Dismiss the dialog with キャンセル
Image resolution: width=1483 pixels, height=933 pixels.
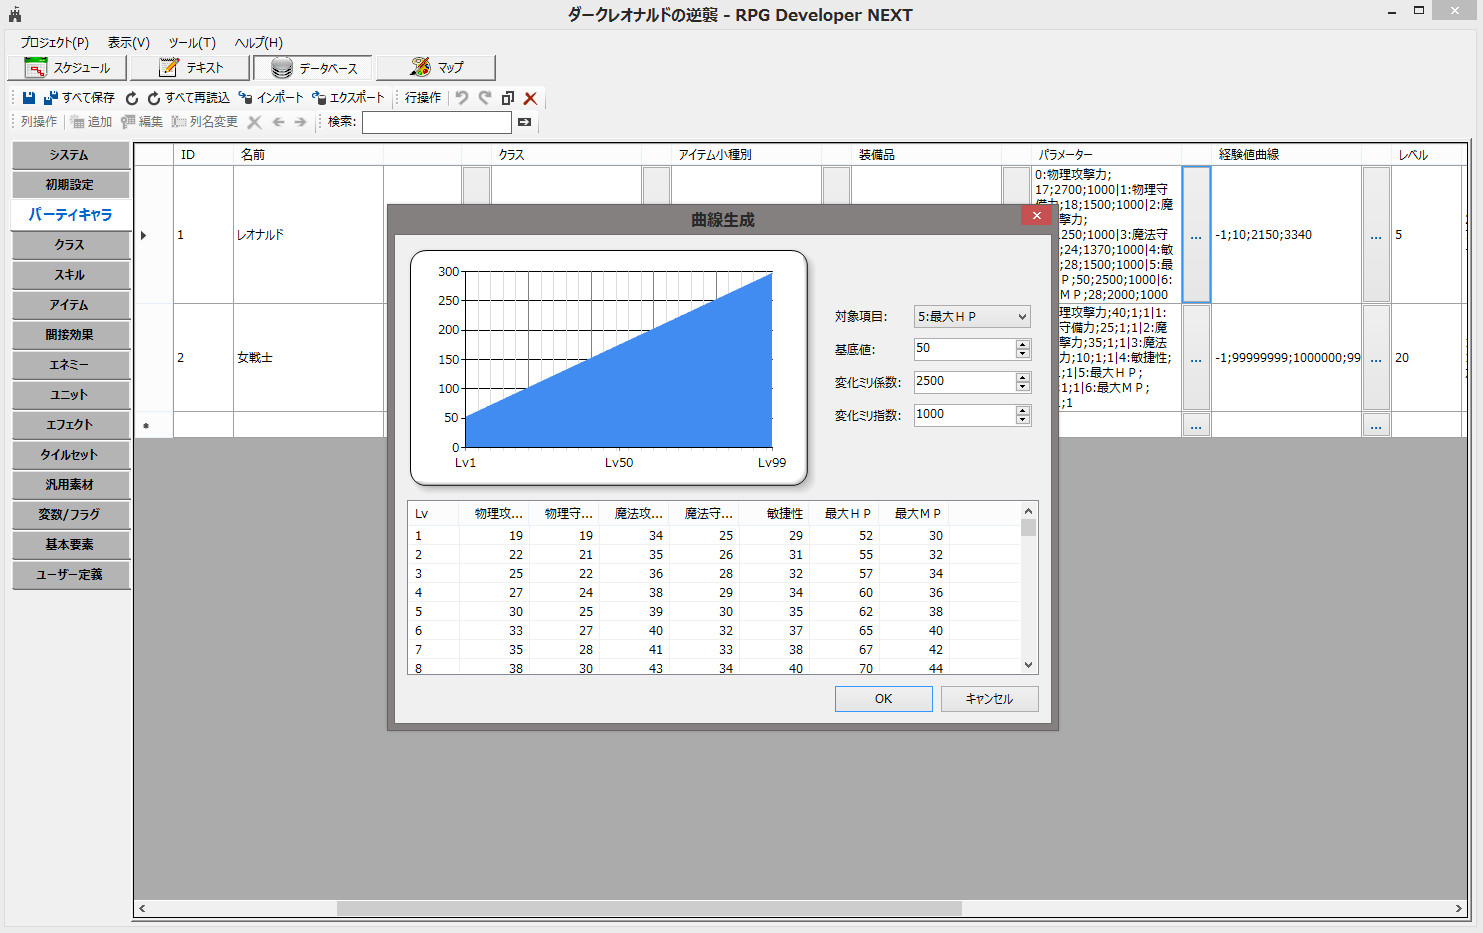point(989,698)
